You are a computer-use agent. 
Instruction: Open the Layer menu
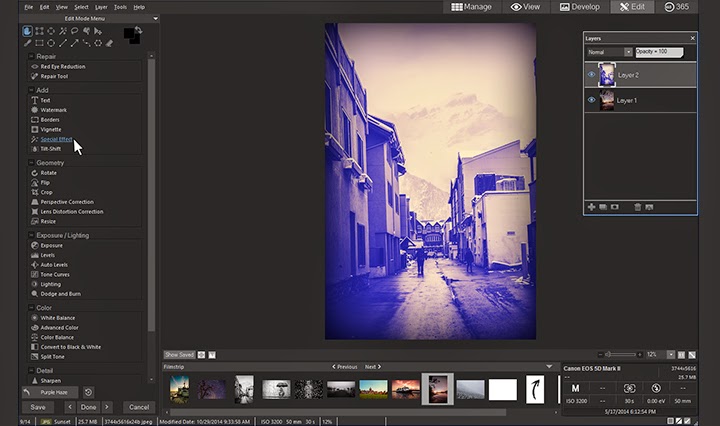[101, 7]
